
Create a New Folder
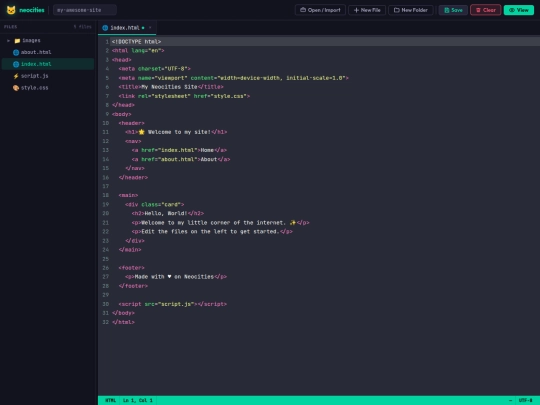[411, 10]
